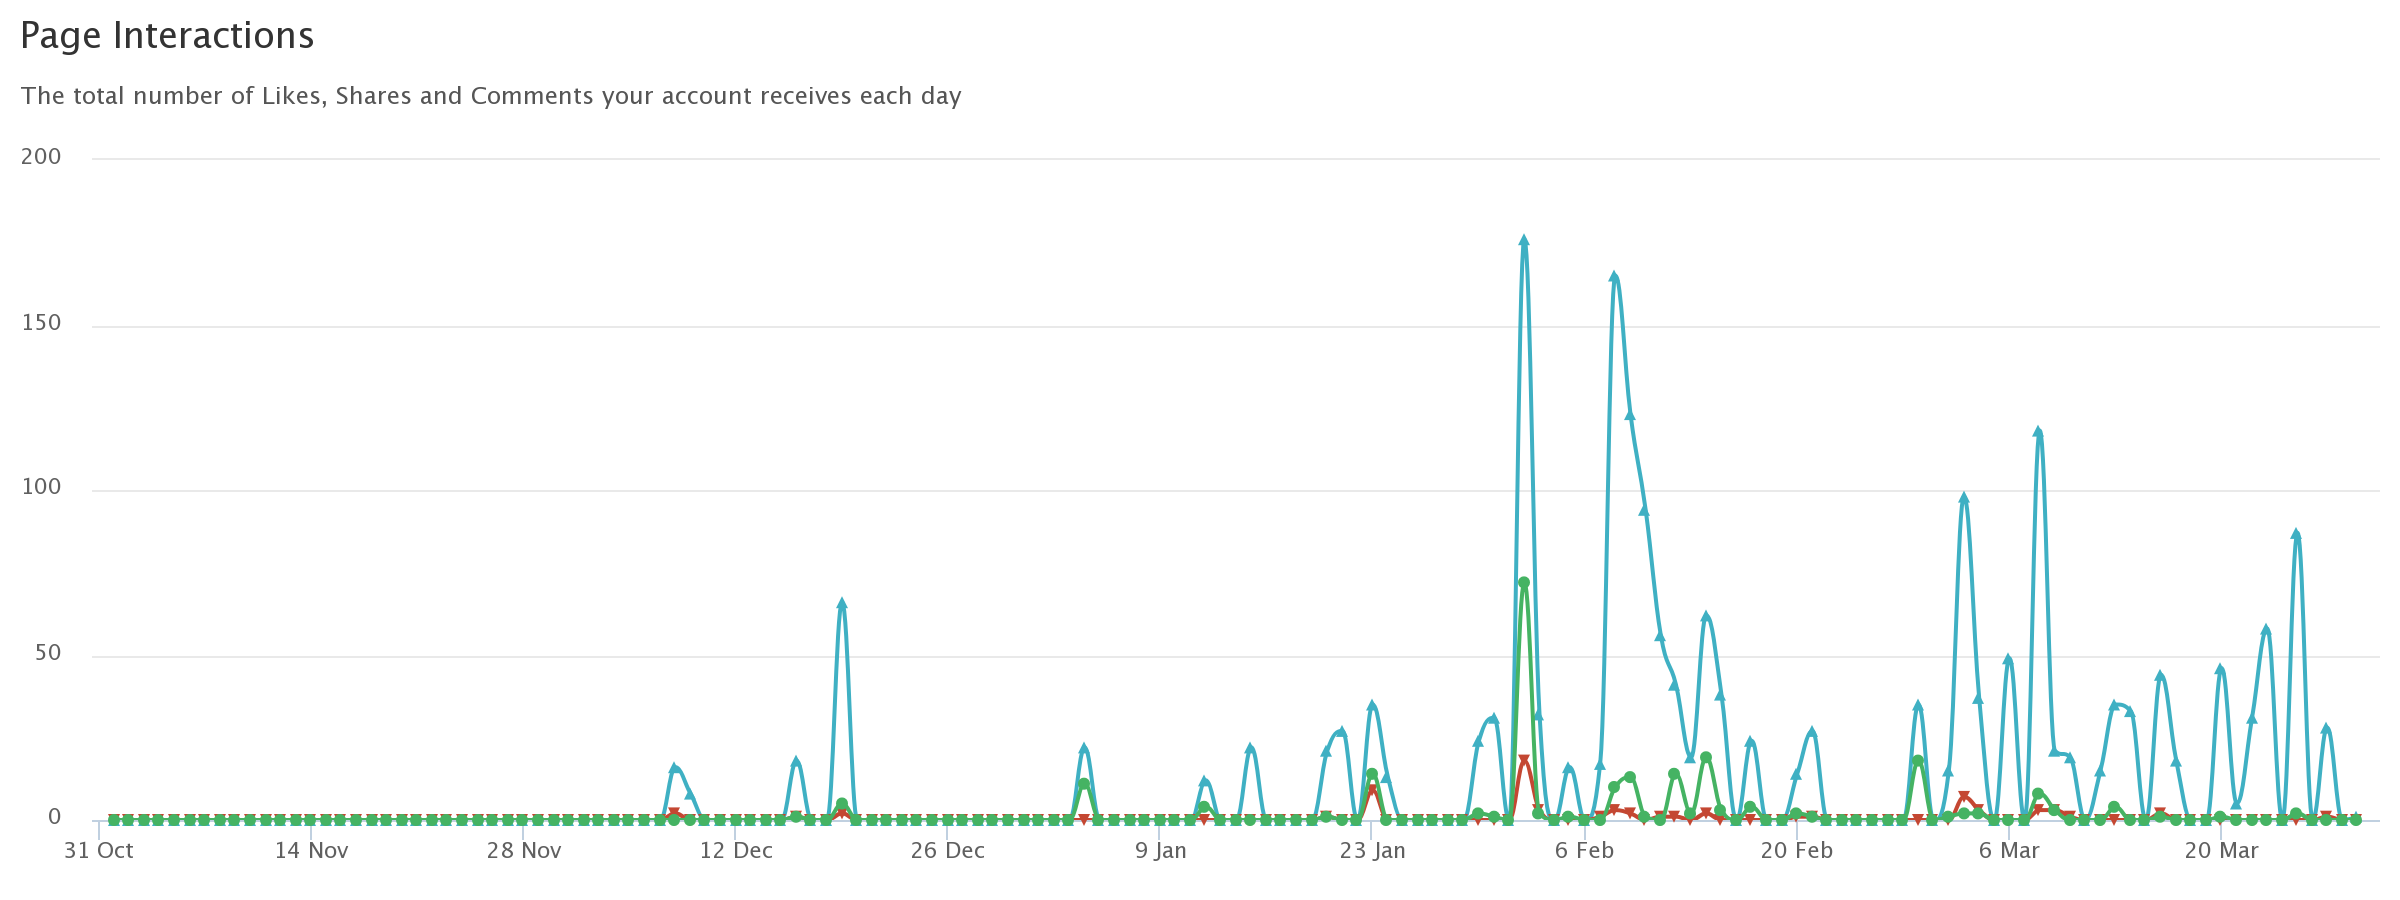The image size is (2400, 900).
Task: Click the red peak marker at 23 Jan
Action: (1372, 790)
